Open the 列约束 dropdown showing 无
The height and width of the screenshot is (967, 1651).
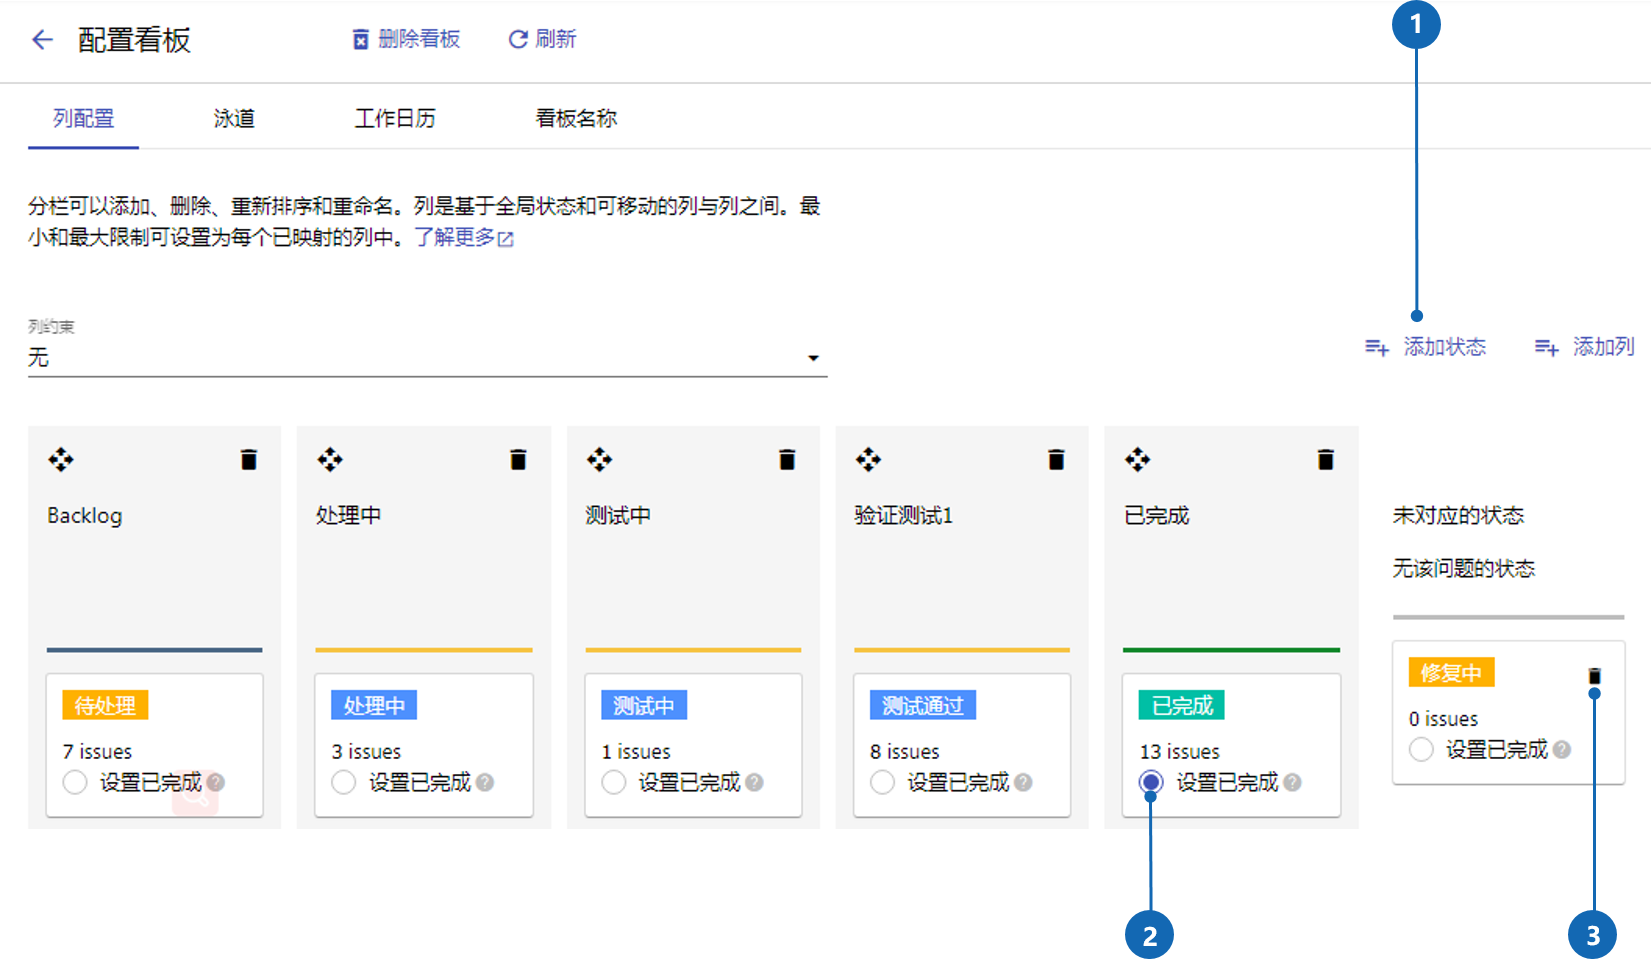click(x=427, y=358)
